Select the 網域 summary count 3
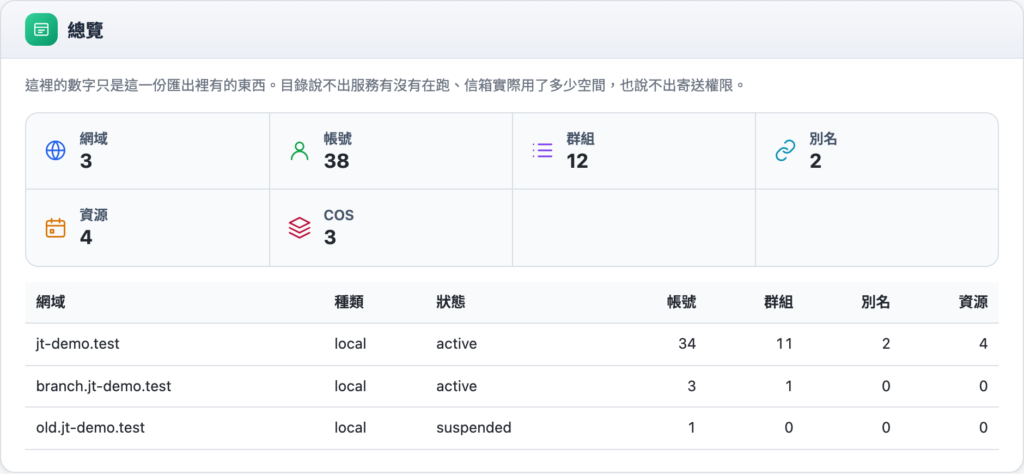This screenshot has width=1024, height=474. point(86,161)
